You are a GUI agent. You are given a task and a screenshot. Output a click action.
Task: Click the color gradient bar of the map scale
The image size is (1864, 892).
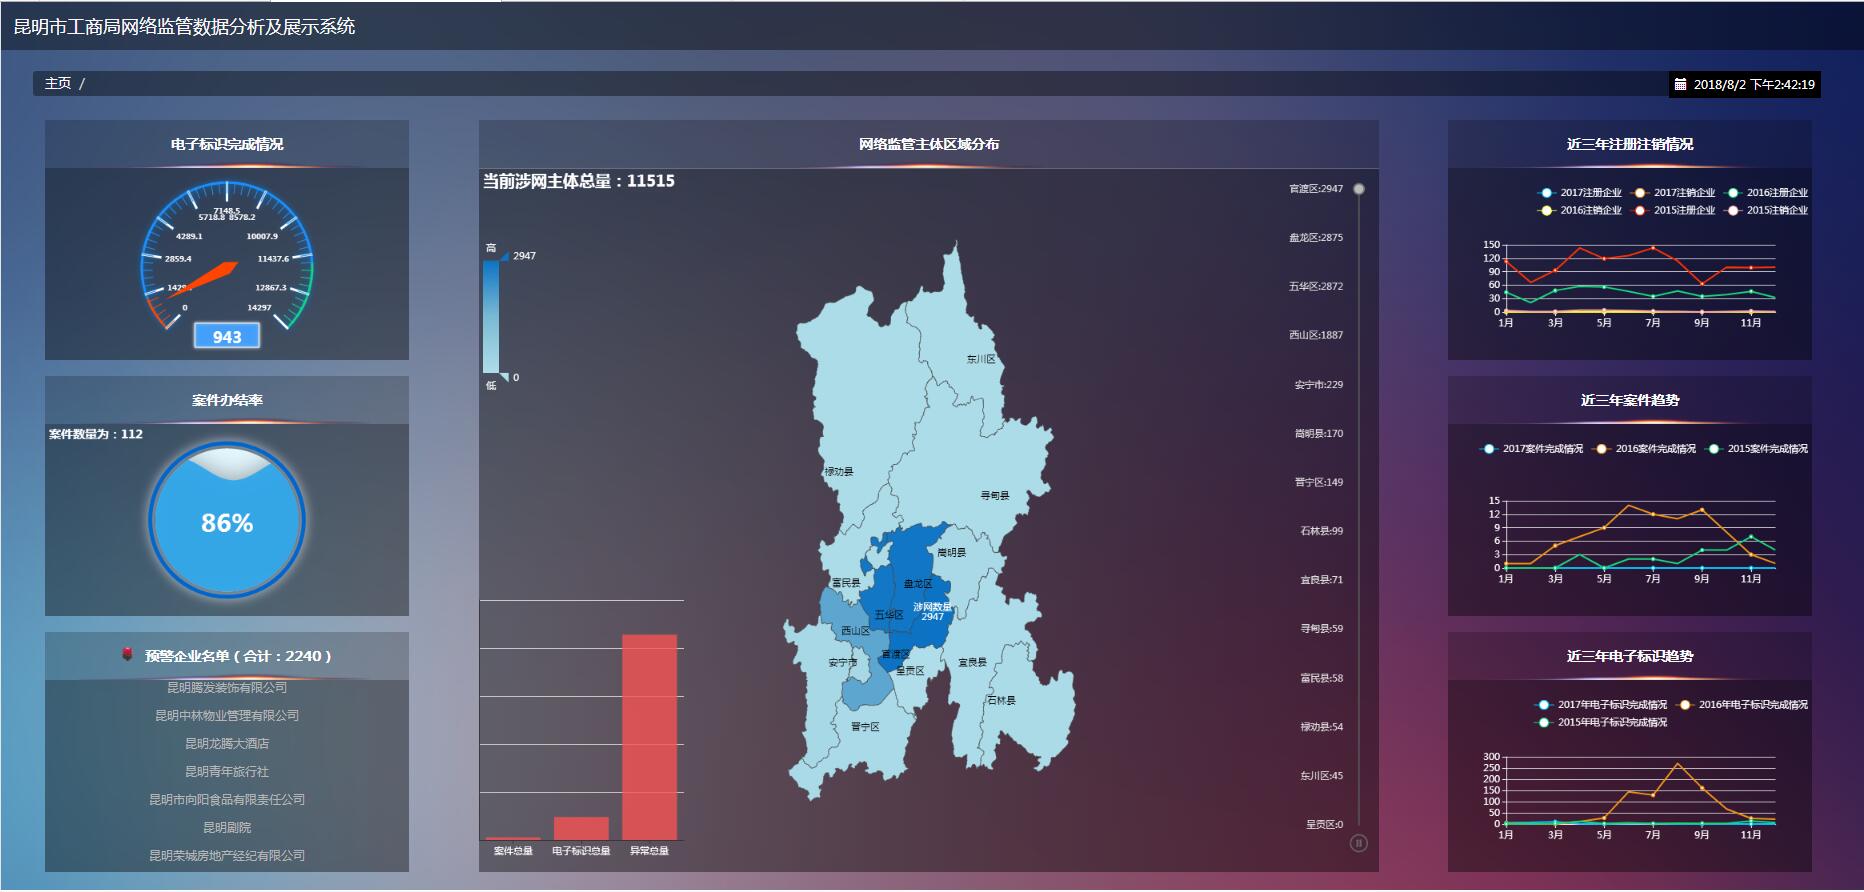click(x=491, y=317)
